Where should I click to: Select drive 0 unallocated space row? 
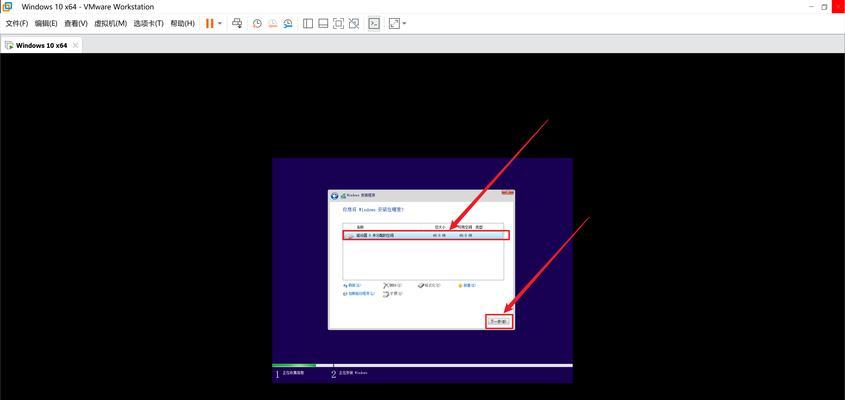pos(425,235)
